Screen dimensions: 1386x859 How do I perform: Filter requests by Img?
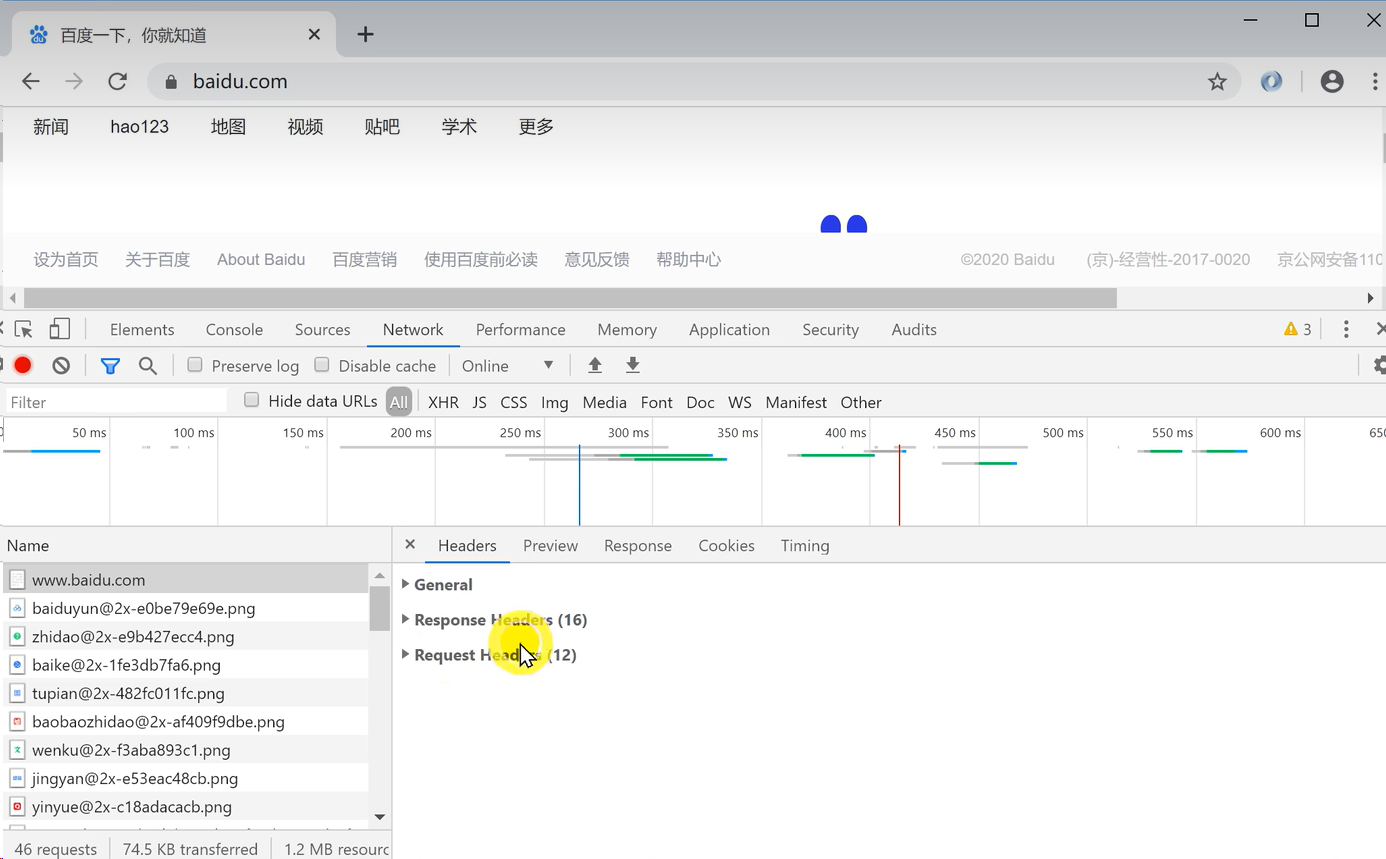coord(555,402)
